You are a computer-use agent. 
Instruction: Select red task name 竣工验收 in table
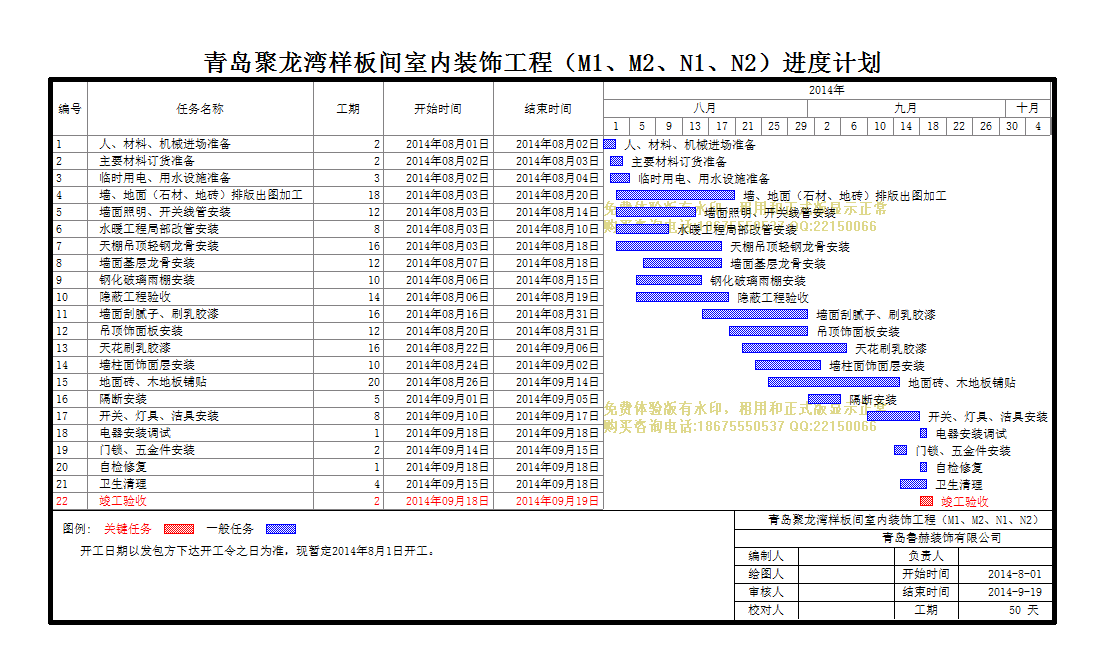(x=123, y=501)
